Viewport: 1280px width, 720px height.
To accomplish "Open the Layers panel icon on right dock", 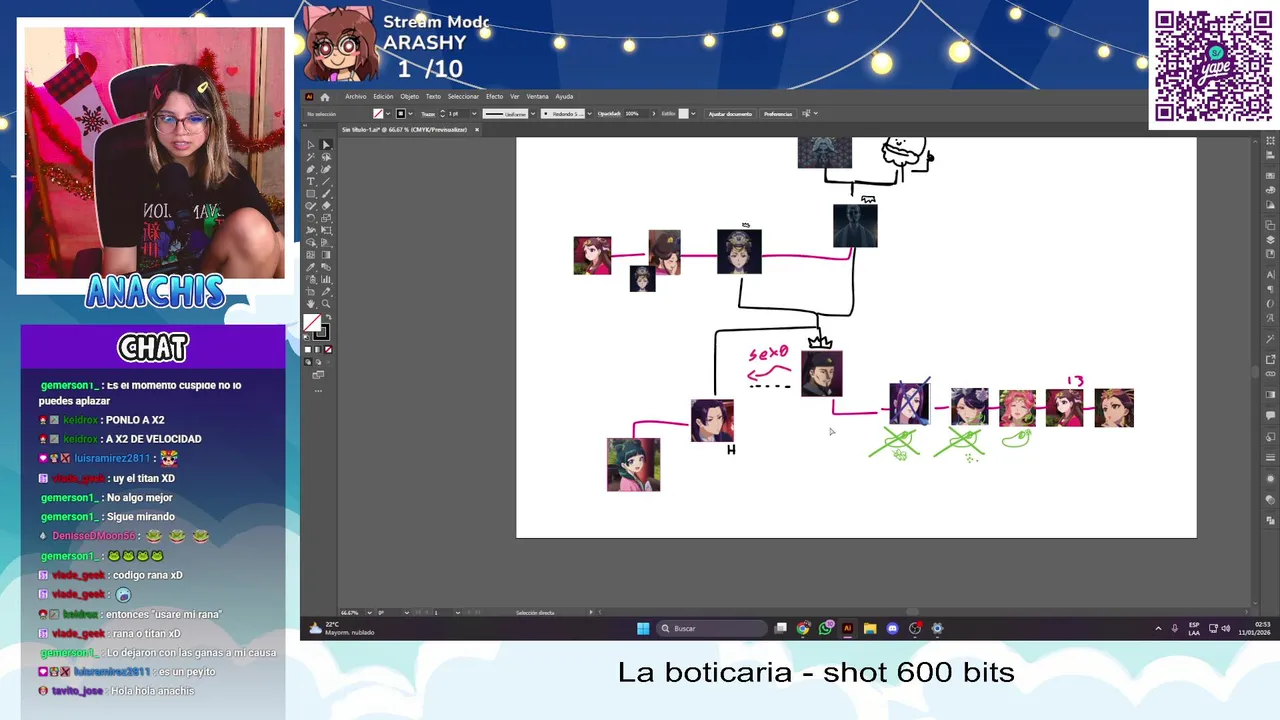I will click(x=1270, y=240).
